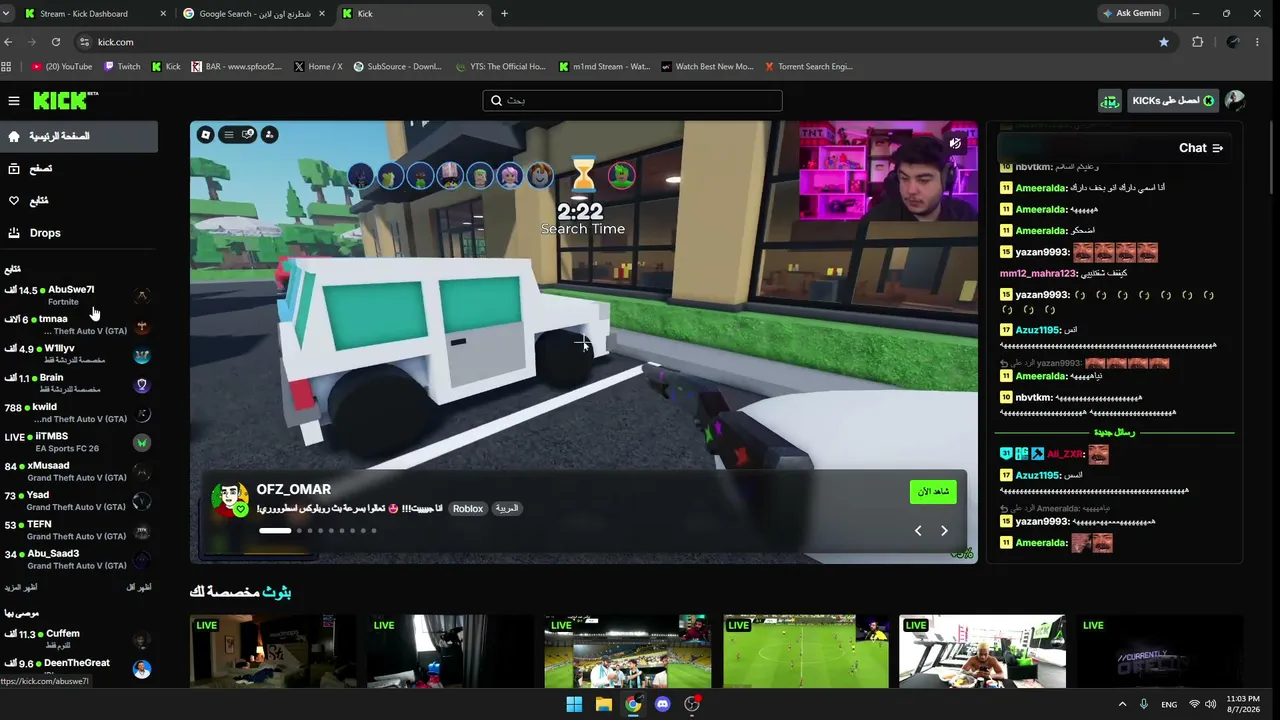The height and width of the screenshot is (720, 1280).
Task: Open tmnaa channel in the sidebar
Action: point(78,325)
